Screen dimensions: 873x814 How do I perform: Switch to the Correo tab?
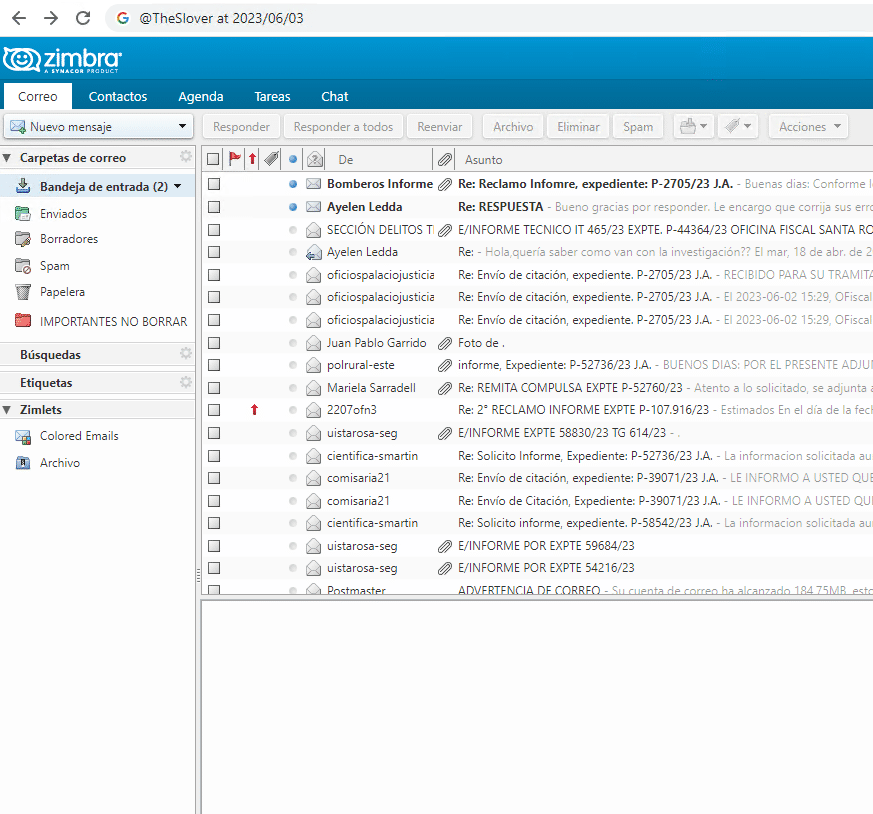[37, 96]
